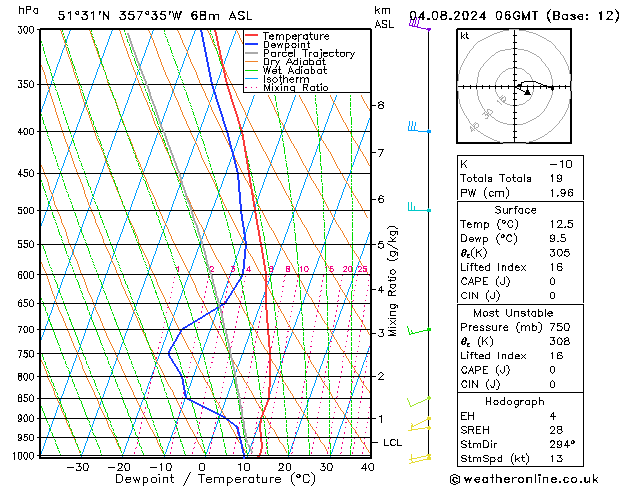Click the 700 pressure level label
Screen dimensions: 629x486
tap(26, 330)
